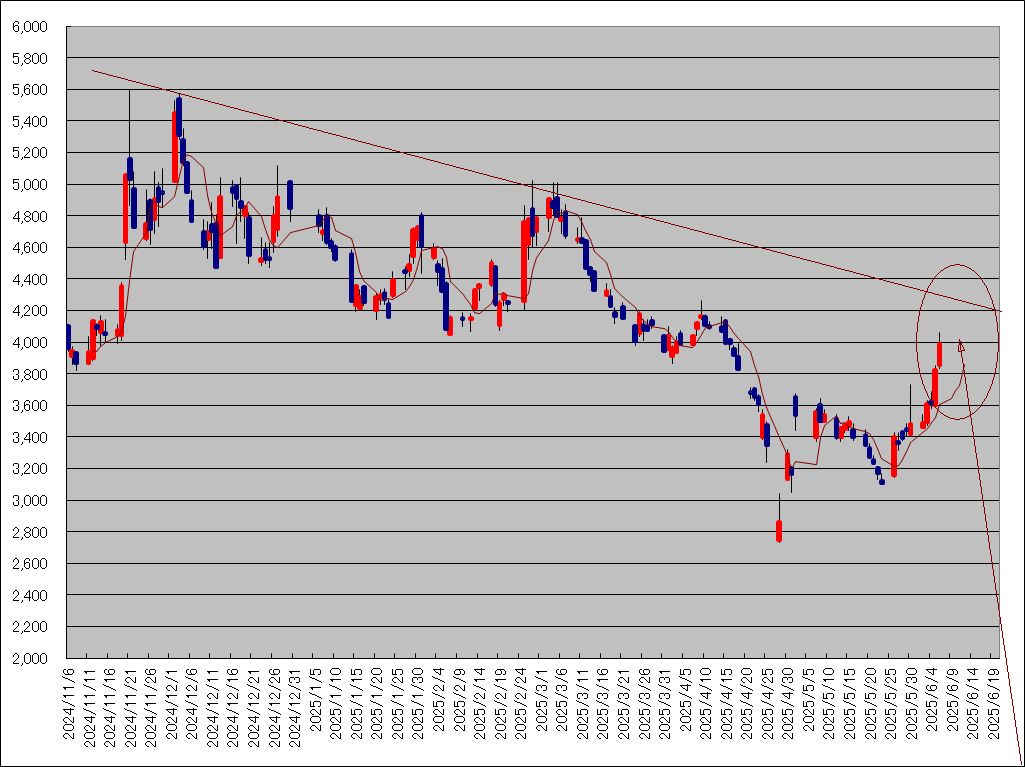Screen dimensions: 1025x767
Task: Select the 3,800 y-axis label
Action: [30, 374]
